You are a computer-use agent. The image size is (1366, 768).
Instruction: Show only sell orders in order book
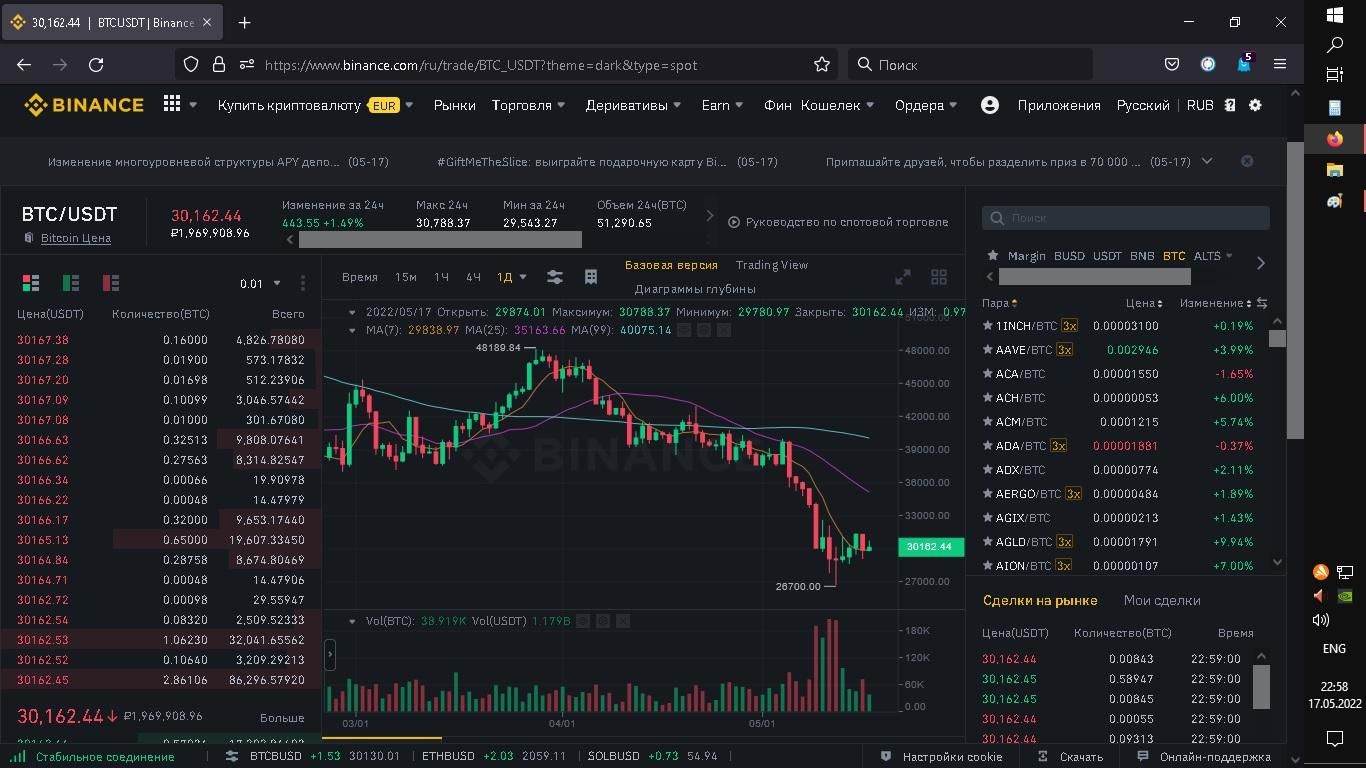coord(111,283)
